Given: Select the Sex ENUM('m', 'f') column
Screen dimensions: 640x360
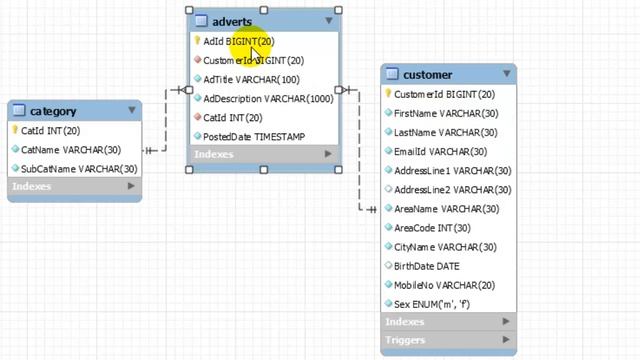Looking at the screenshot, I should (x=432, y=304).
